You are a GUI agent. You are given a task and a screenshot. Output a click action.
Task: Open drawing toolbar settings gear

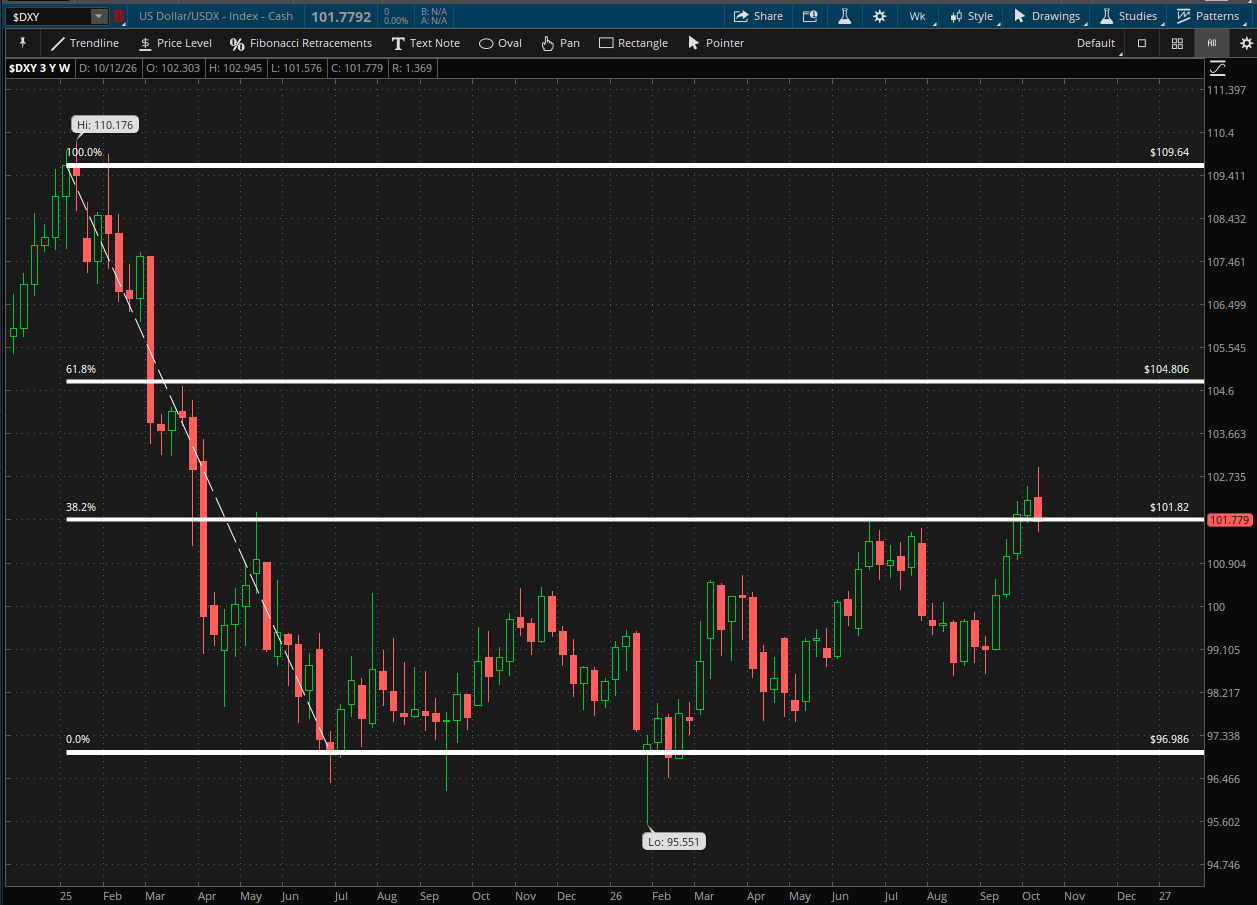point(1246,43)
